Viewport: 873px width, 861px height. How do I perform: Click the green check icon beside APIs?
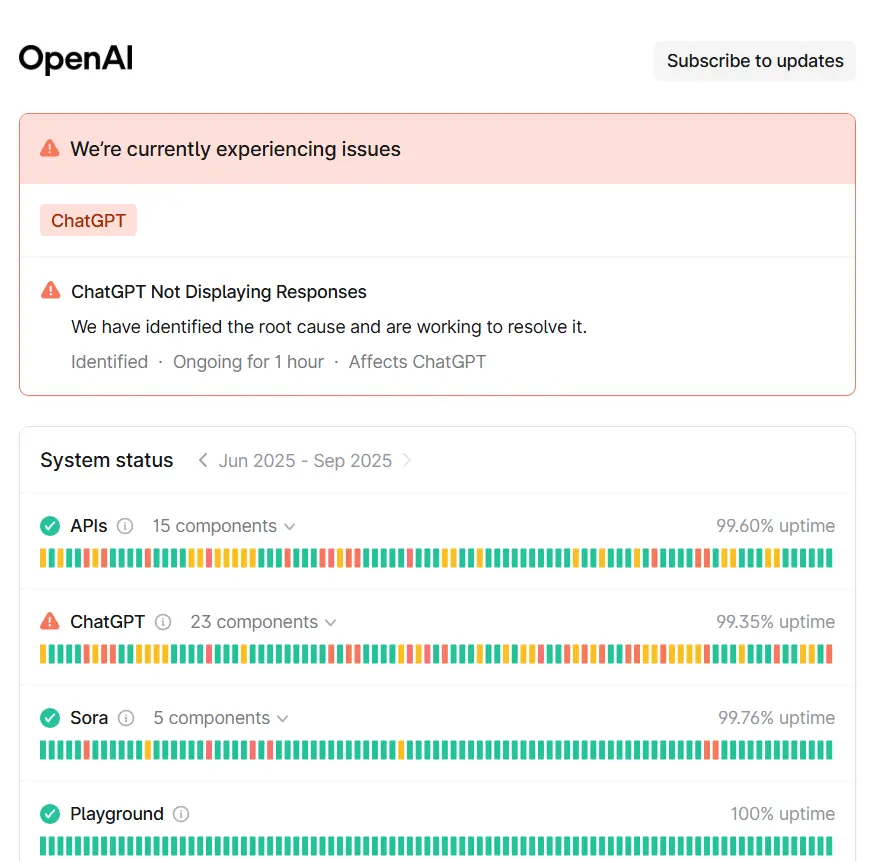[x=50, y=526]
